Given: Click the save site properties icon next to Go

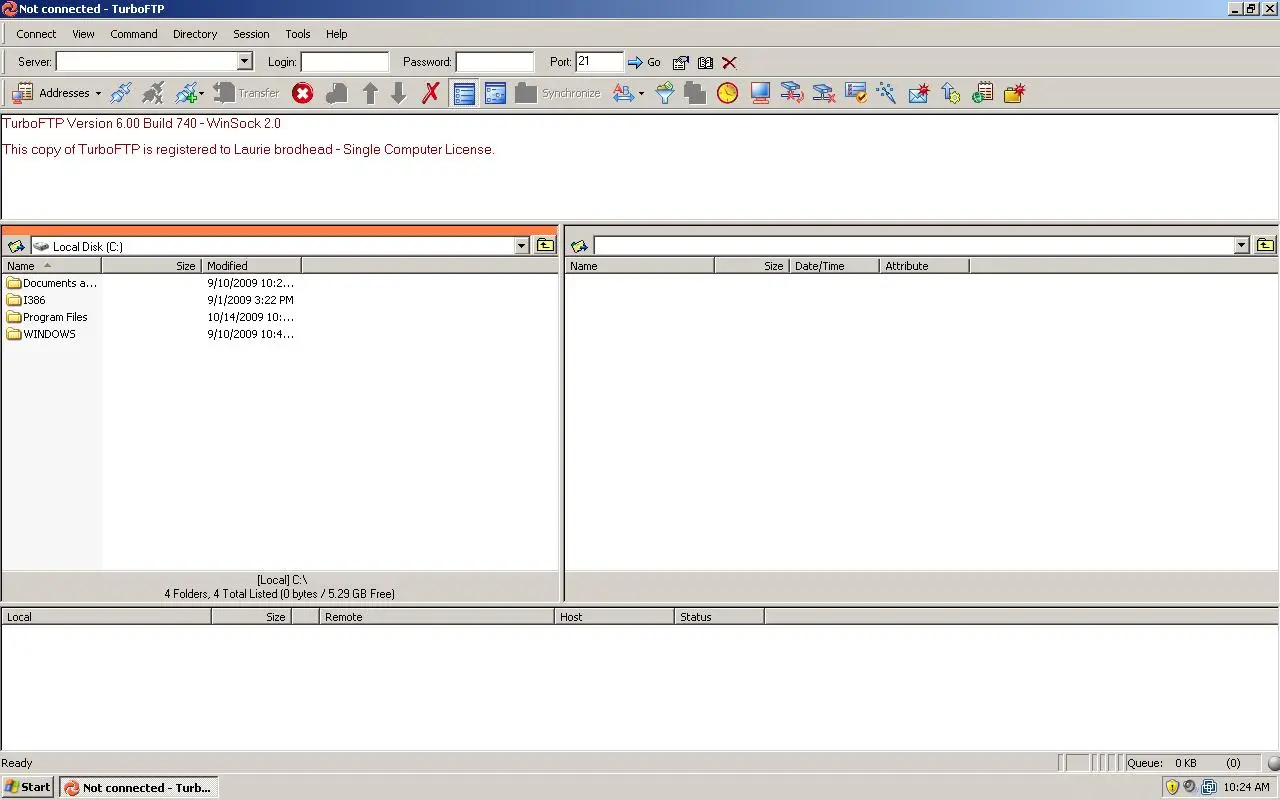Looking at the screenshot, I should 681,62.
